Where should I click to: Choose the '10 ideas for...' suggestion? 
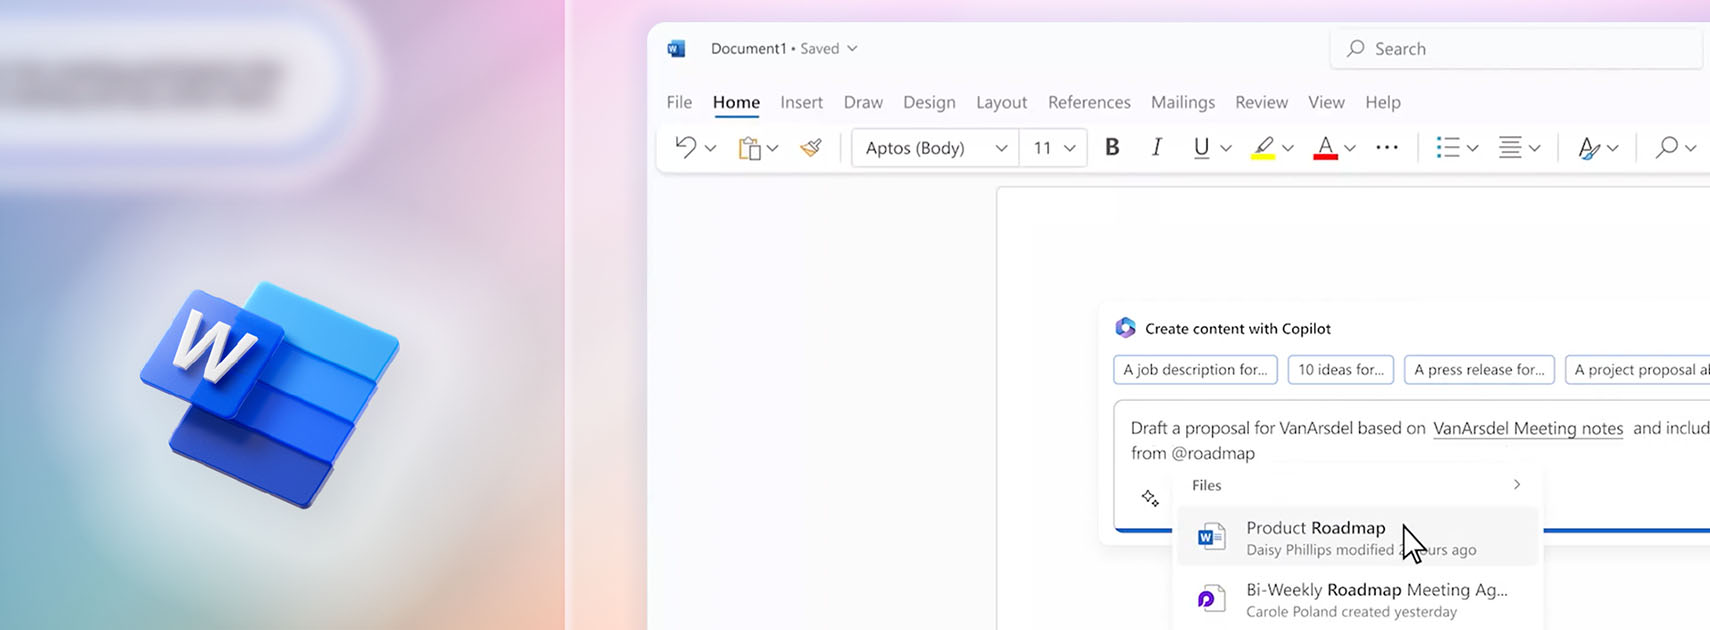(x=1341, y=370)
